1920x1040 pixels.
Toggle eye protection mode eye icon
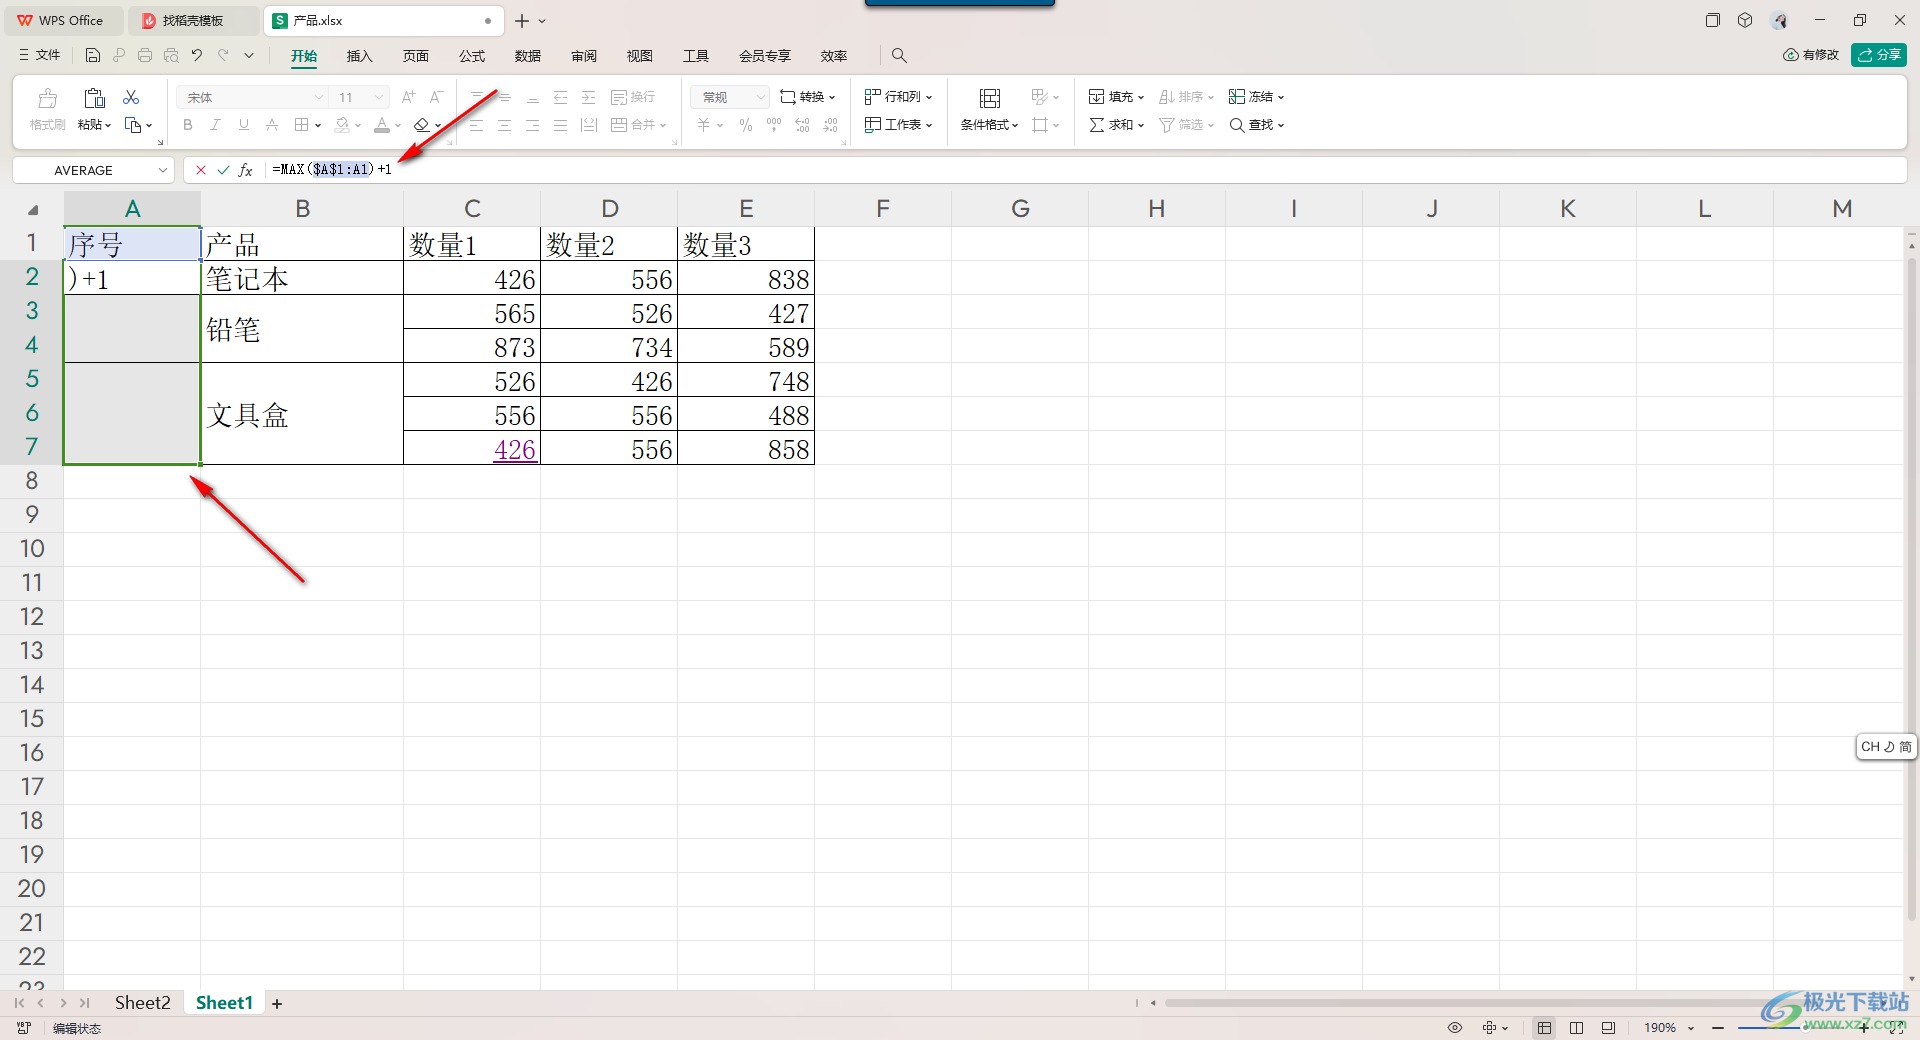tap(1455, 1027)
